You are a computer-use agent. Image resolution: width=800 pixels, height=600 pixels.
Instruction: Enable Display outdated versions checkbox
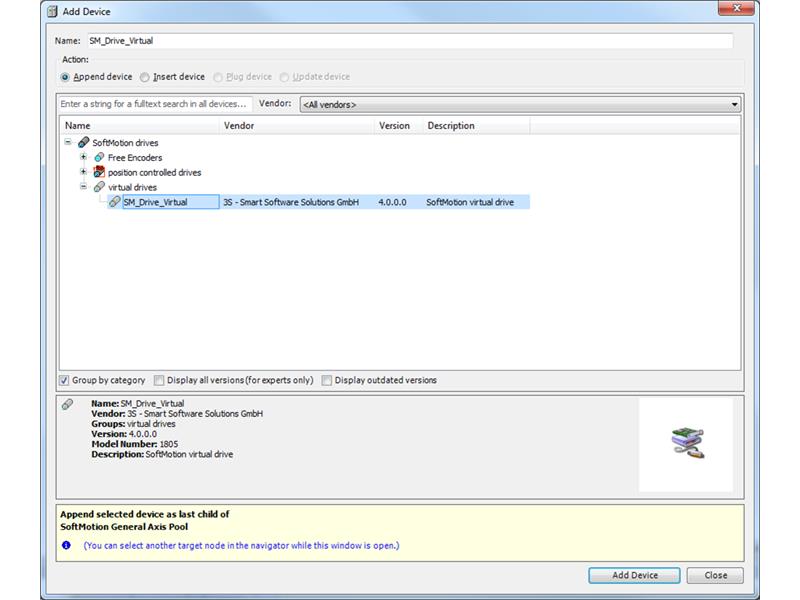(x=327, y=380)
